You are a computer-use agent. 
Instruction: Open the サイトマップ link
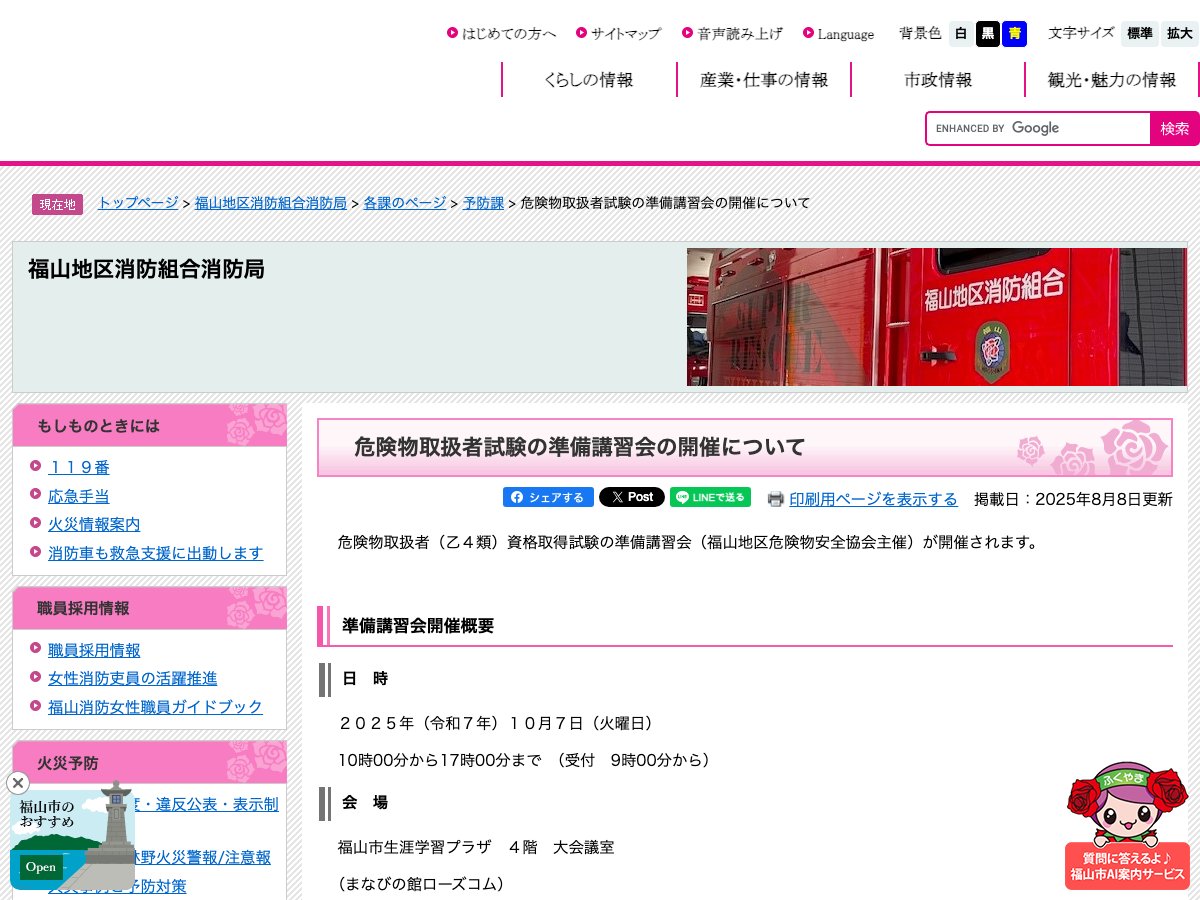coord(625,34)
